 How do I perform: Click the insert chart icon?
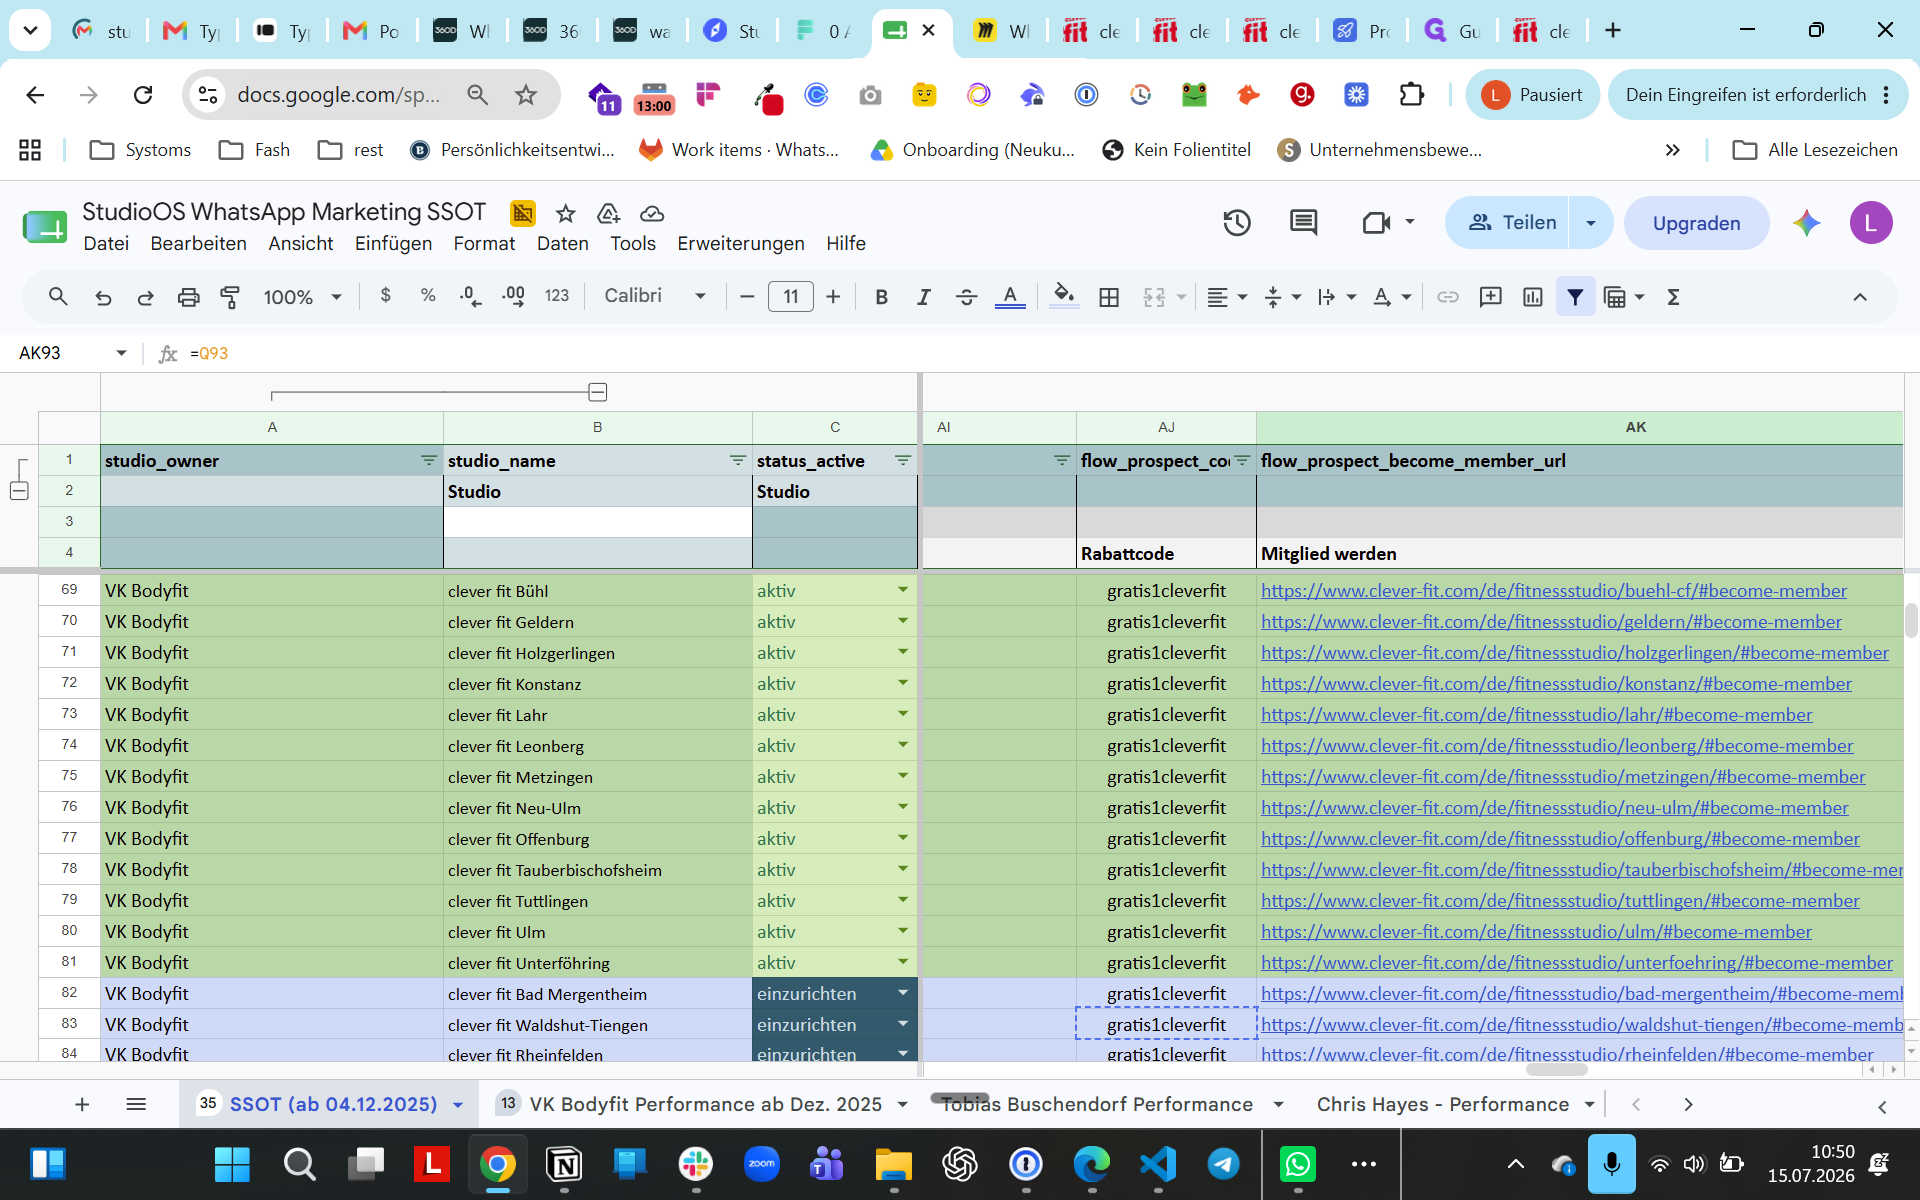pos(1532,297)
